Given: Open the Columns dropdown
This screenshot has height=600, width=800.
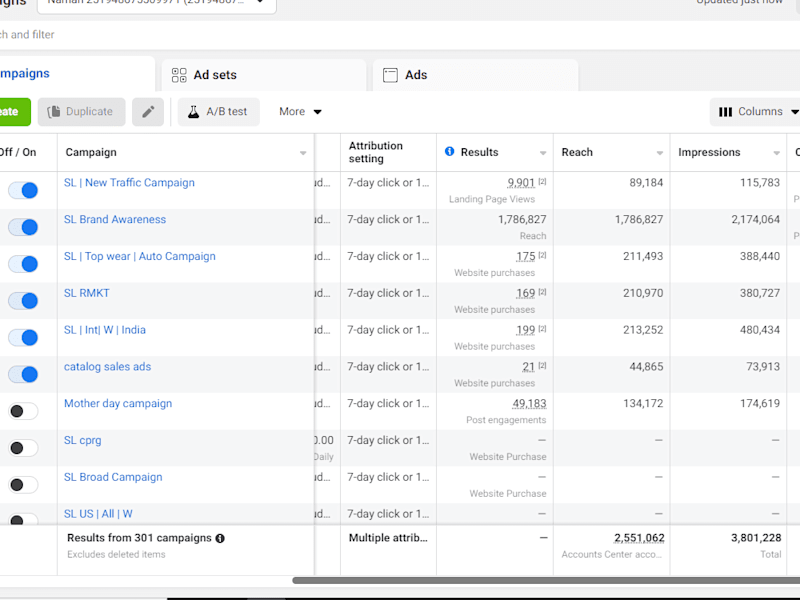Looking at the screenshot, I should tap(756, 112).
